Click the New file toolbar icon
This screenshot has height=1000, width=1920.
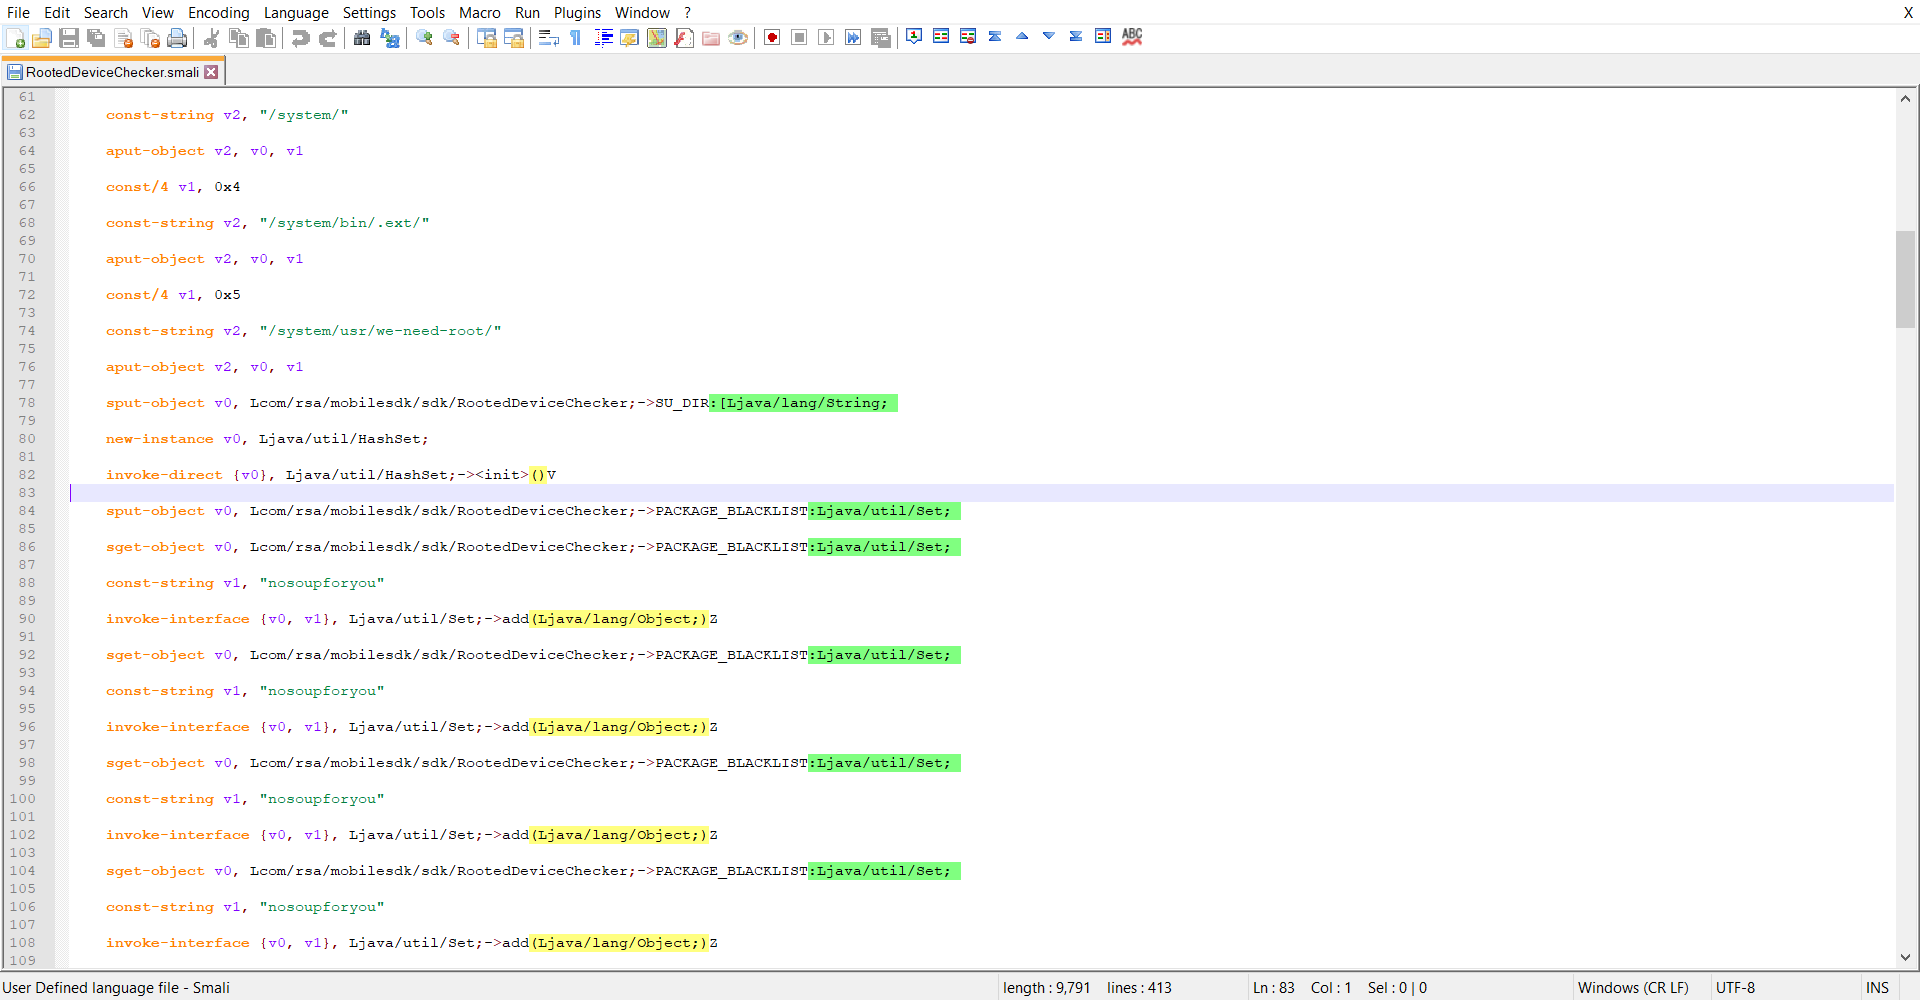pos(15,38)
